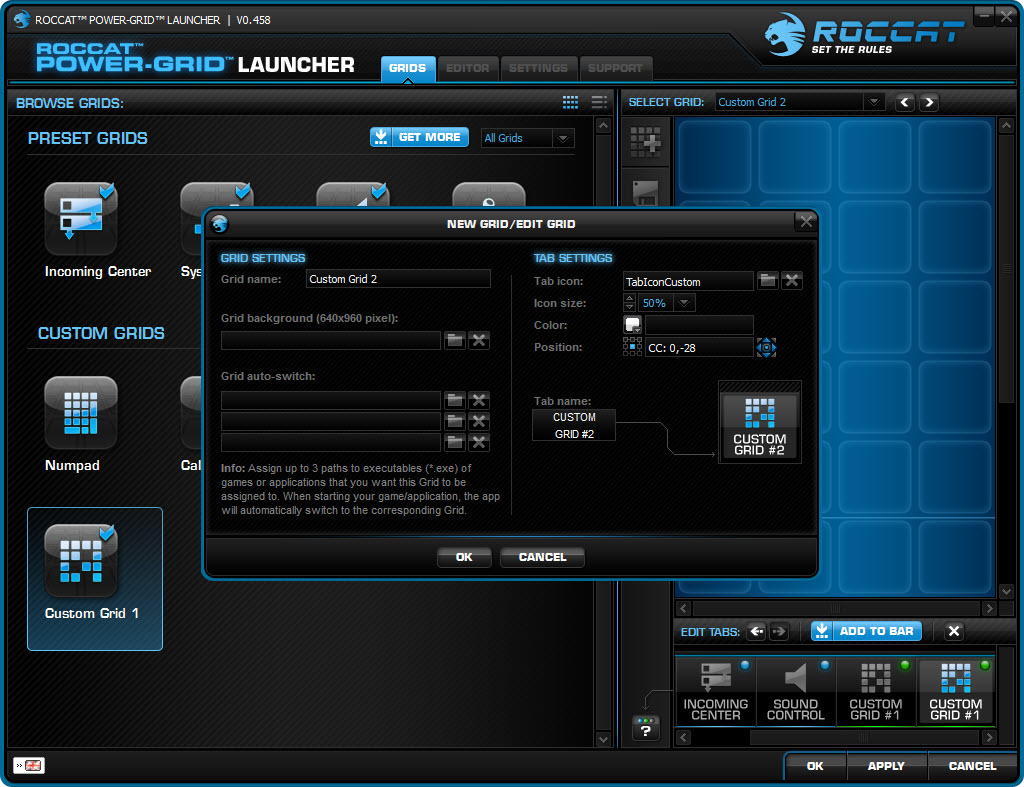Click the language flag icon
Screen dimensions: 1024x787
click(29, 765)
